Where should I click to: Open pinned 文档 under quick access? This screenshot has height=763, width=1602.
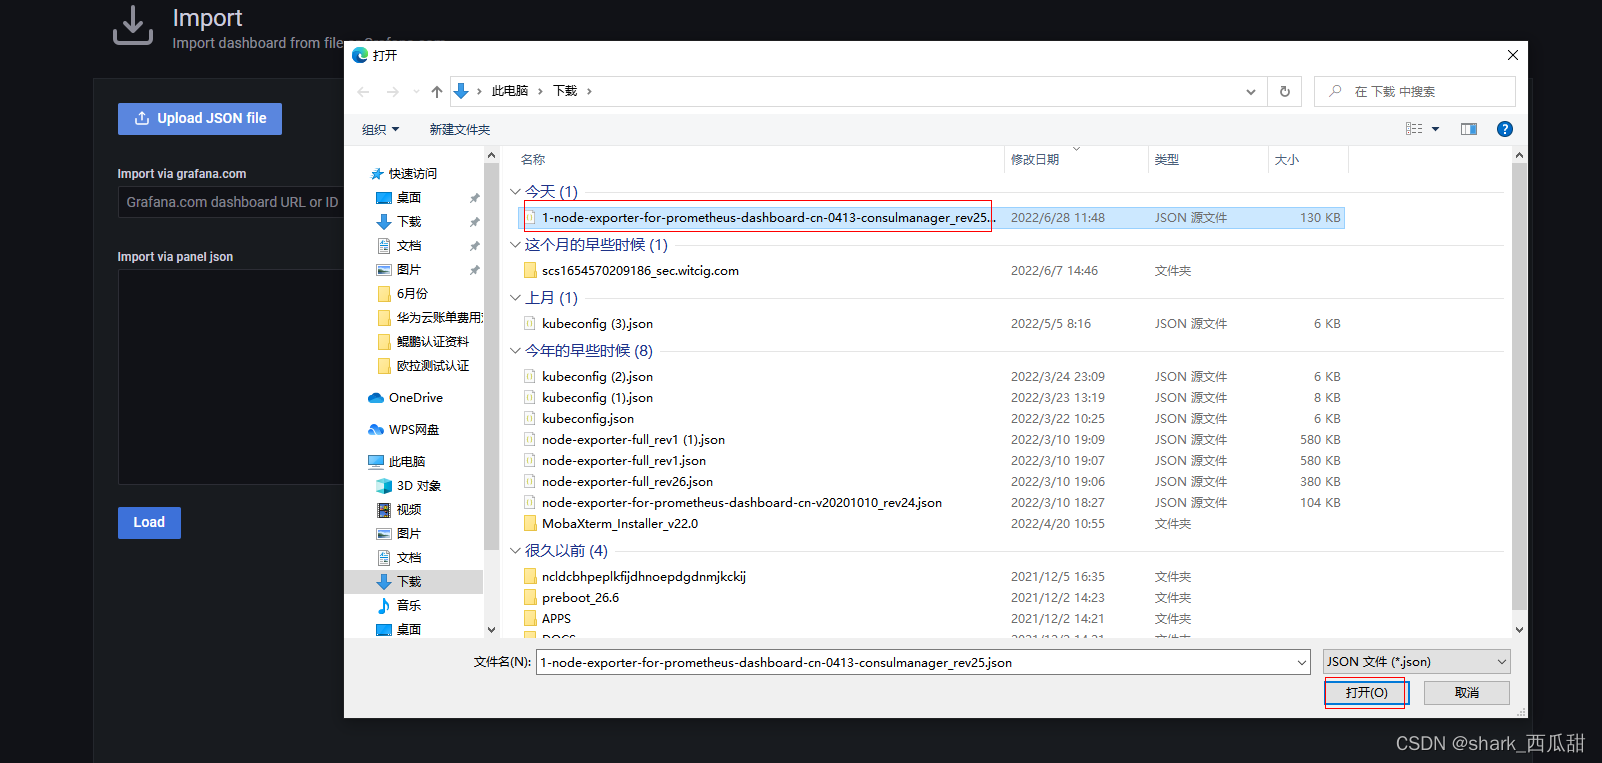pyautogui.click(x=409, y=245)
